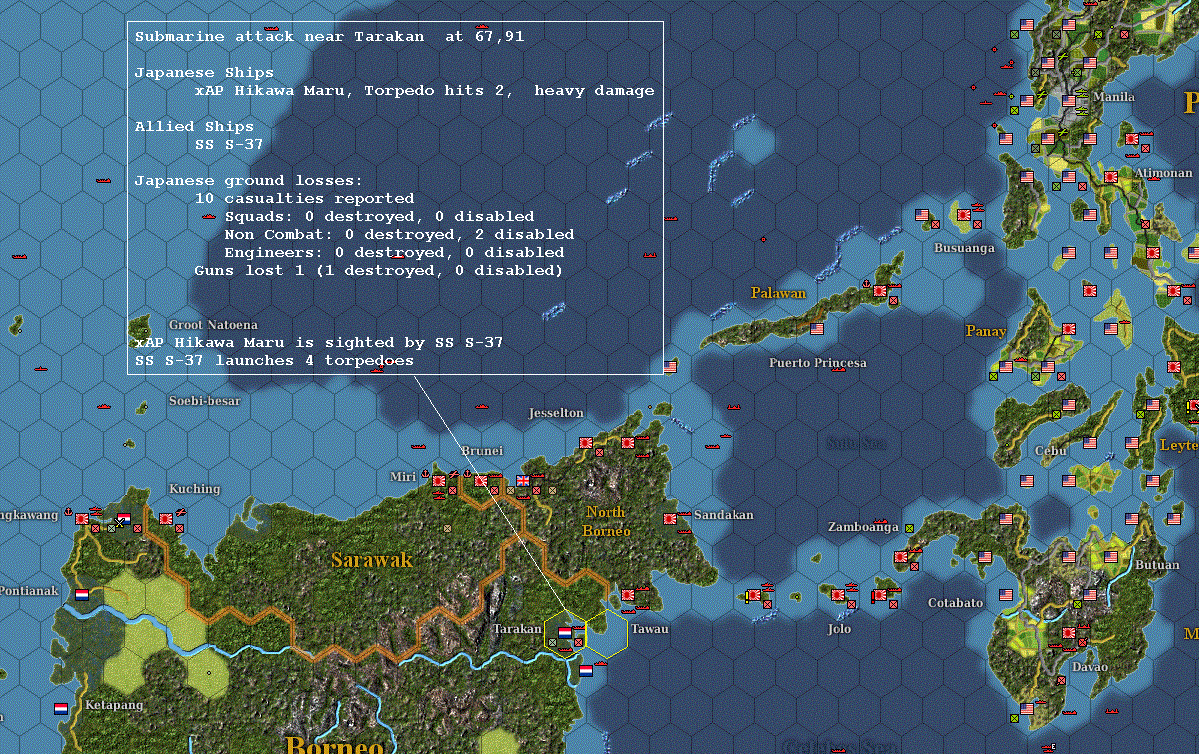Click the Cotabato map label
1199x754 pixels.
[x=955, y=603]
